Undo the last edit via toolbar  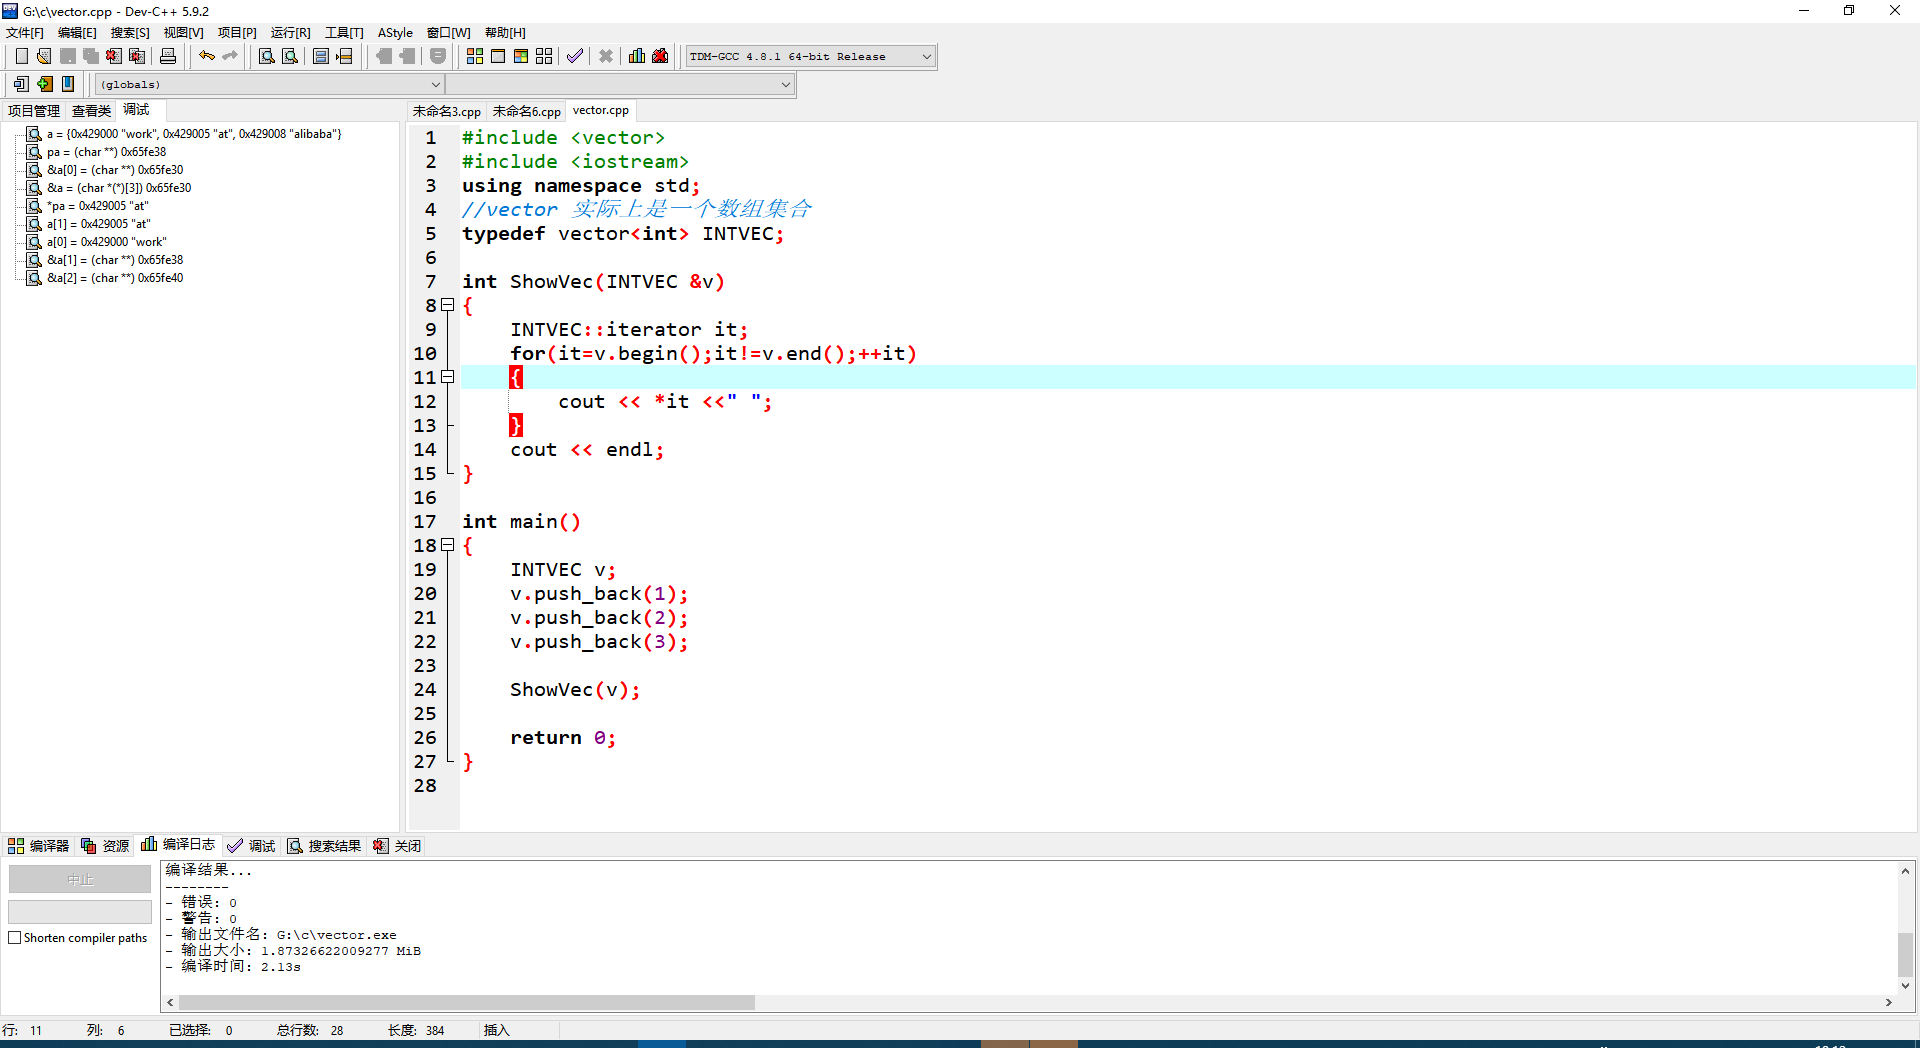207,56
